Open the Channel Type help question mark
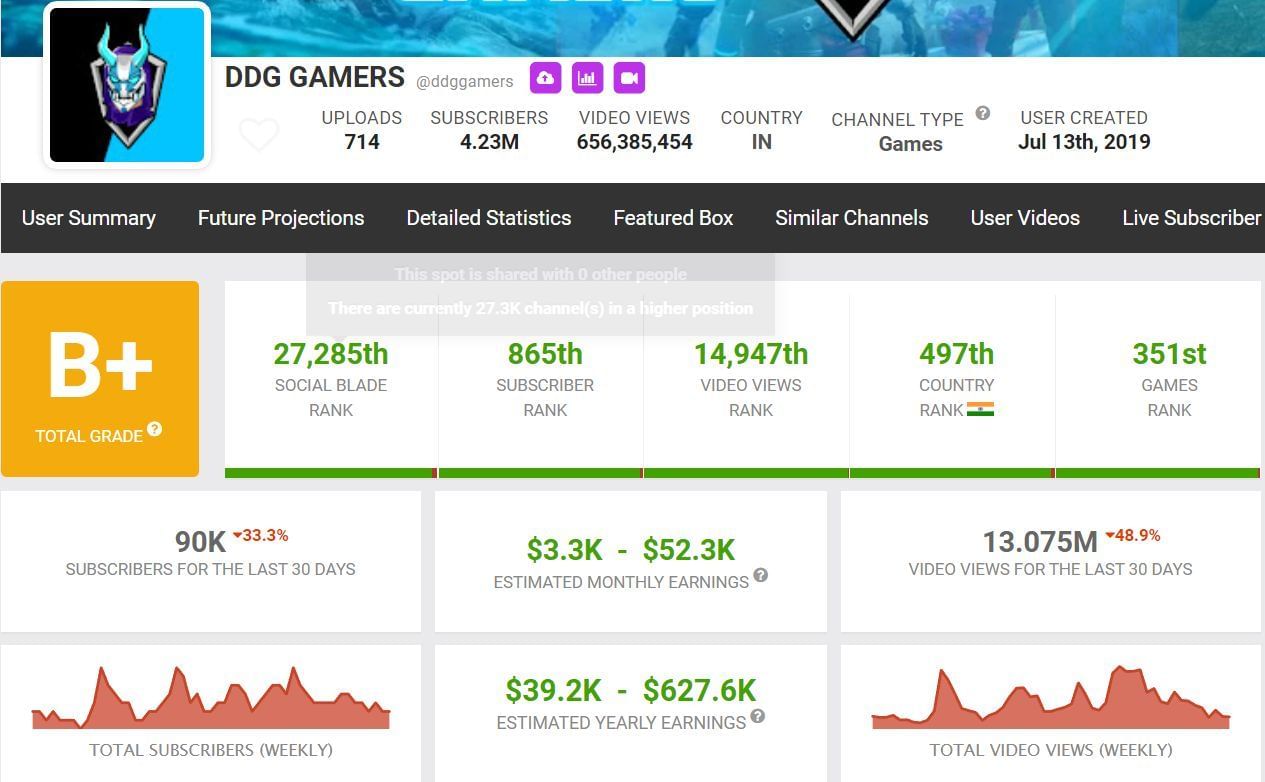1265x782 pixels. (x=982, y=113)
